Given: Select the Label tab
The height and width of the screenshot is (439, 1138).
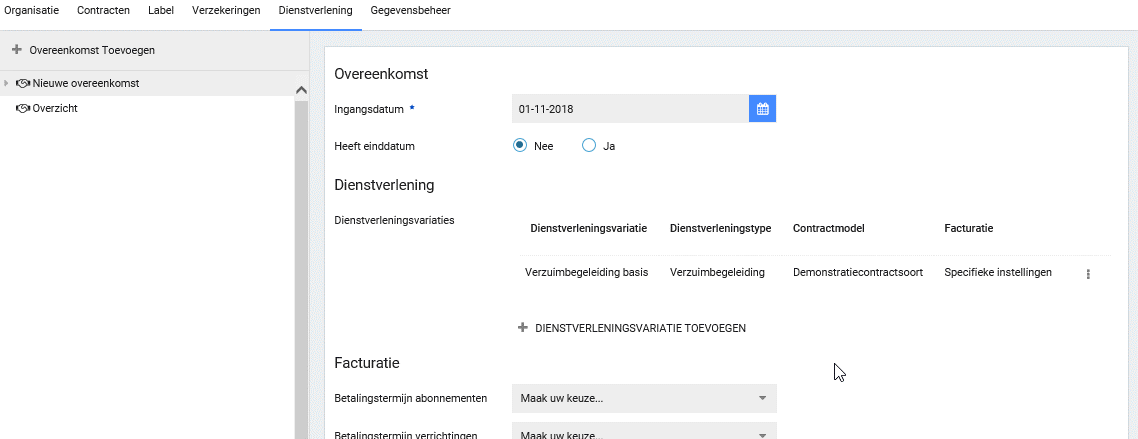Looking at the screenshot, I should click(160, 11).
